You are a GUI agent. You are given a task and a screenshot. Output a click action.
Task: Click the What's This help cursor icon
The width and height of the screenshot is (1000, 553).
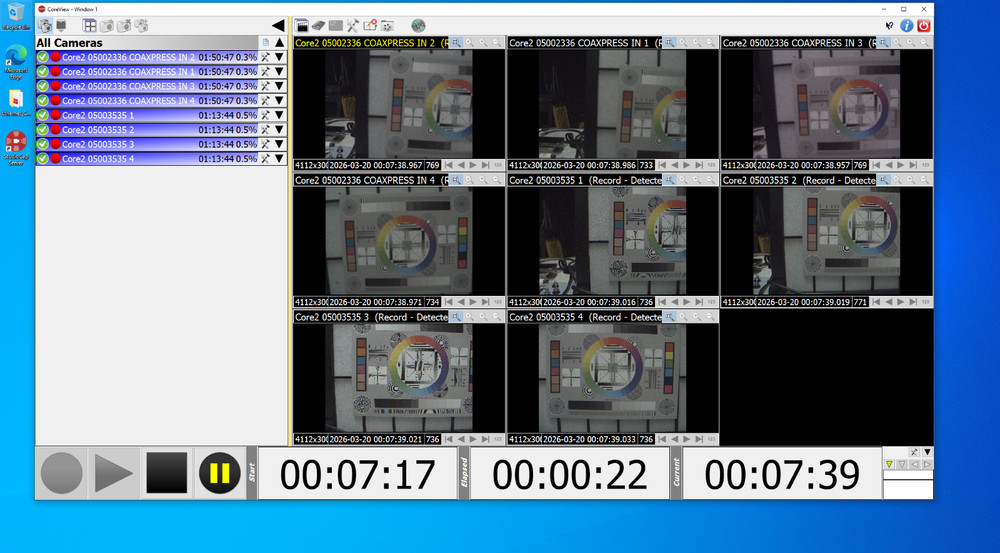pos(889,26)
